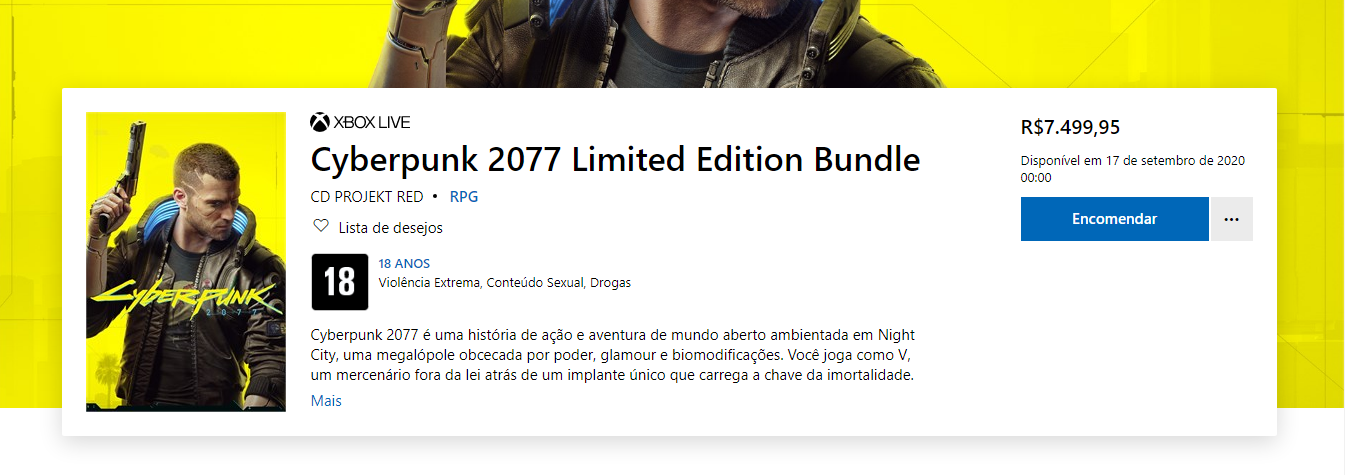Click the game description paragraph

[x=613, y=355]
